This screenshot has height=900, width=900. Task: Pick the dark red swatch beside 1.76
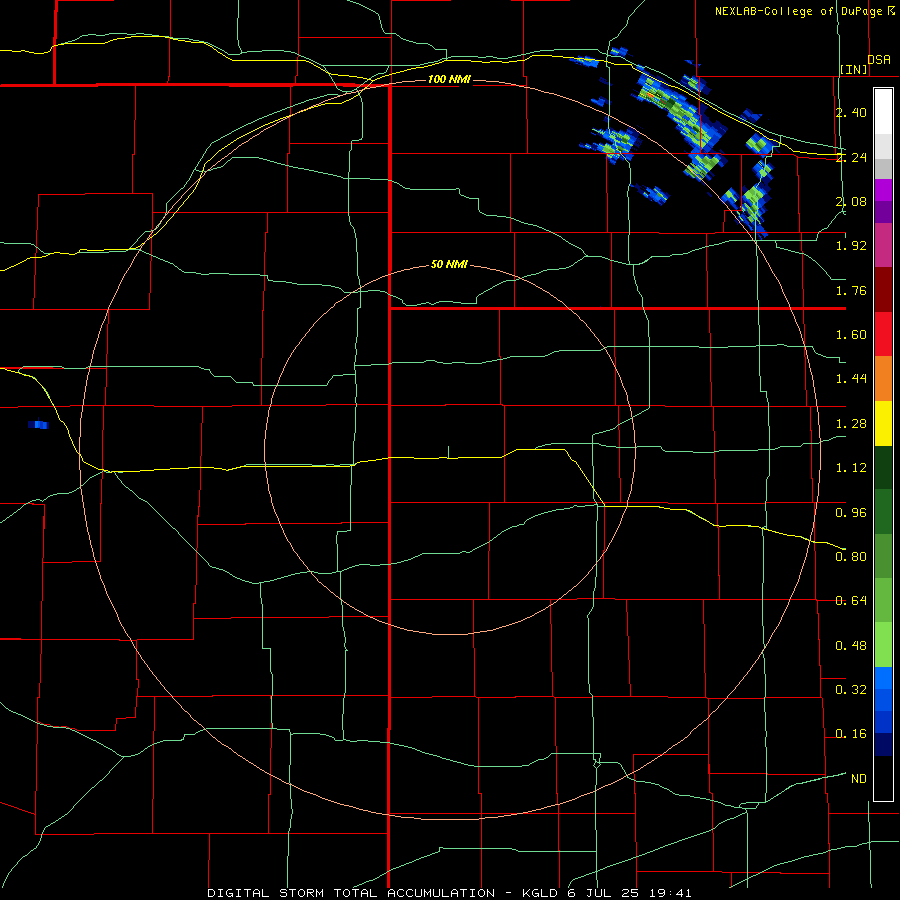tap(883, 290)
